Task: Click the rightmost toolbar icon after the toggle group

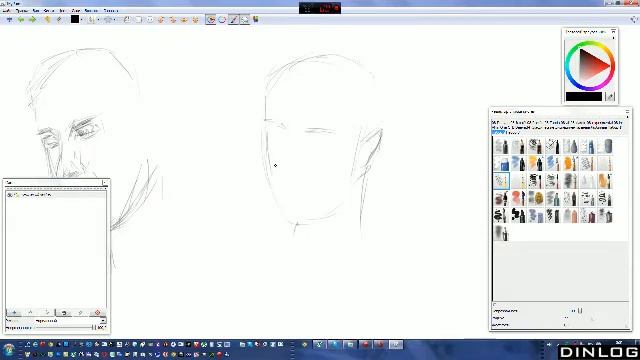Action: pos(256,19)
